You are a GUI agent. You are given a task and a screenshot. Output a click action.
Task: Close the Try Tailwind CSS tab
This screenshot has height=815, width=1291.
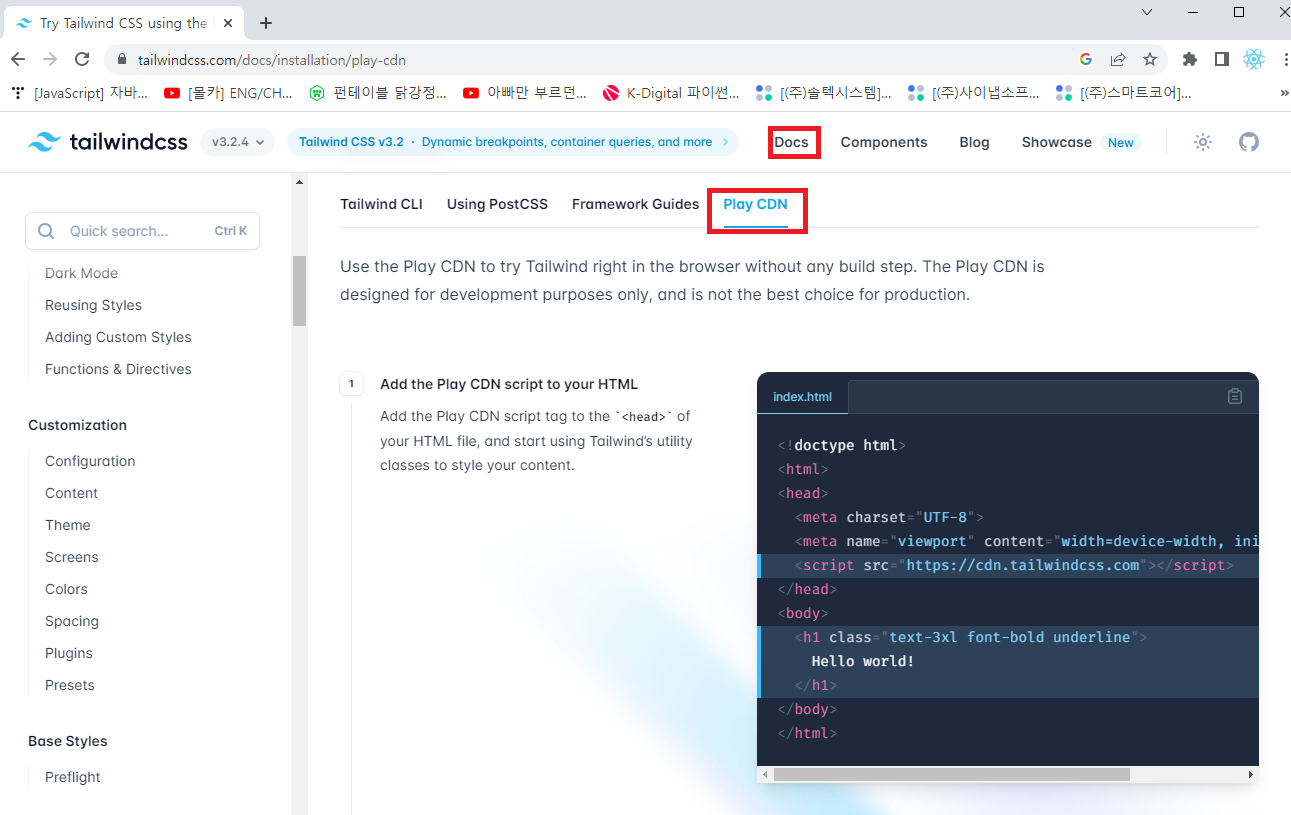tap(227, 23)
